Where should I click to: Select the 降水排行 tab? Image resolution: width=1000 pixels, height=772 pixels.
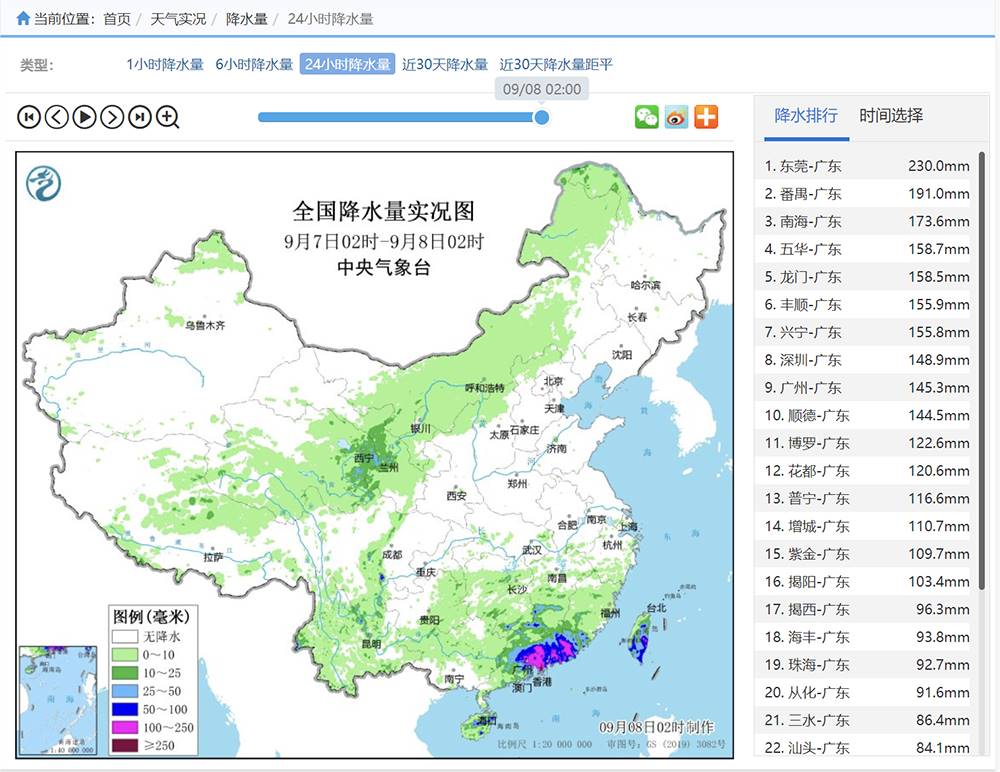(806, 115)
